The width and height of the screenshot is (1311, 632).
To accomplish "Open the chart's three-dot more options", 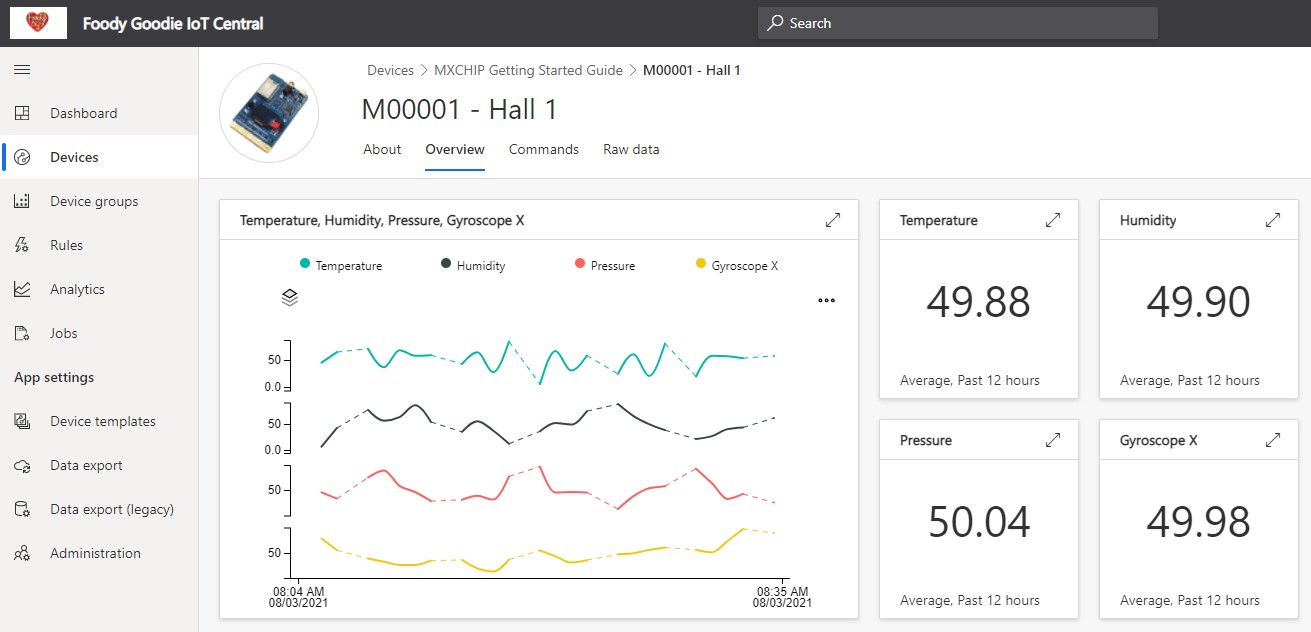I will click(826, 300).
